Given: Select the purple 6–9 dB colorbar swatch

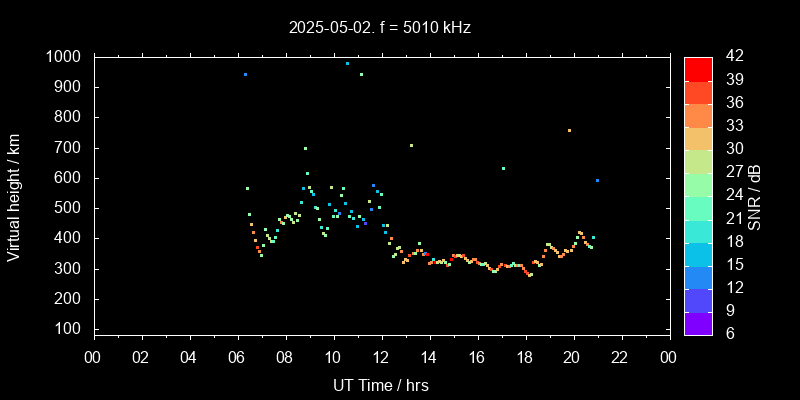Looking at the screenshot, I should [x=698, y=323].
